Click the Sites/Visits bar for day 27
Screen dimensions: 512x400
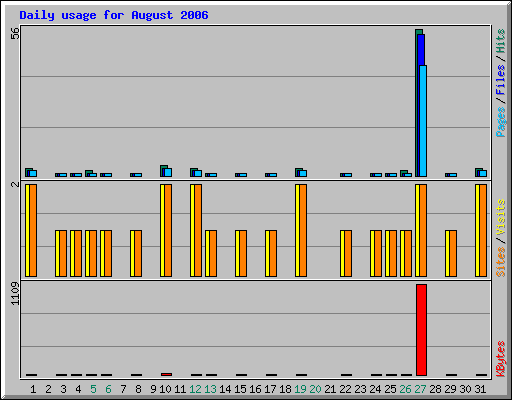(x=421, y=230)
